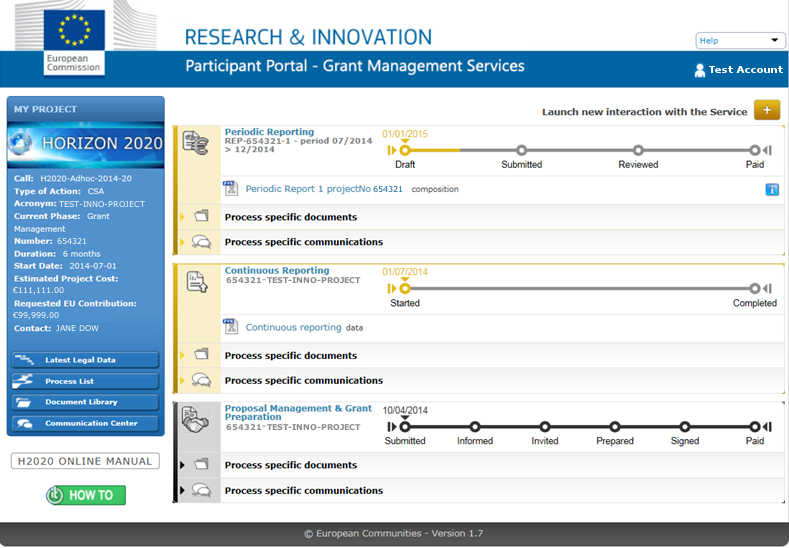Click the Started step on Continuous Reporting timeline
789x548 pixels.
pyautogui.click(x=405, y=288)
